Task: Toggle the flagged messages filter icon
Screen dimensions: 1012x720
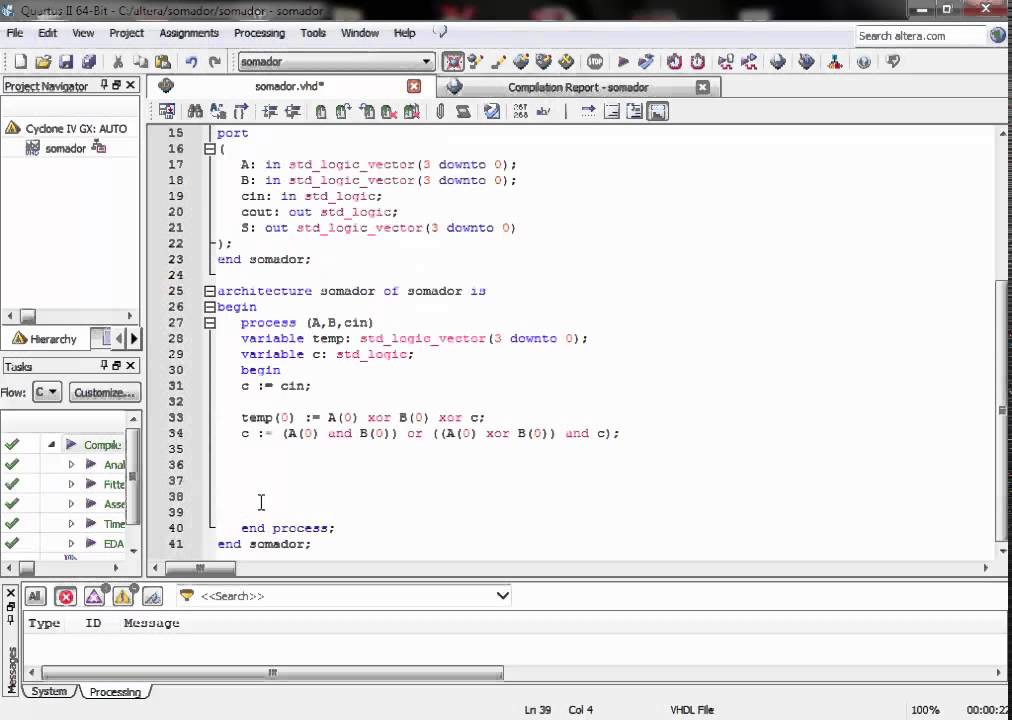Action: click(x=152, y=597)
